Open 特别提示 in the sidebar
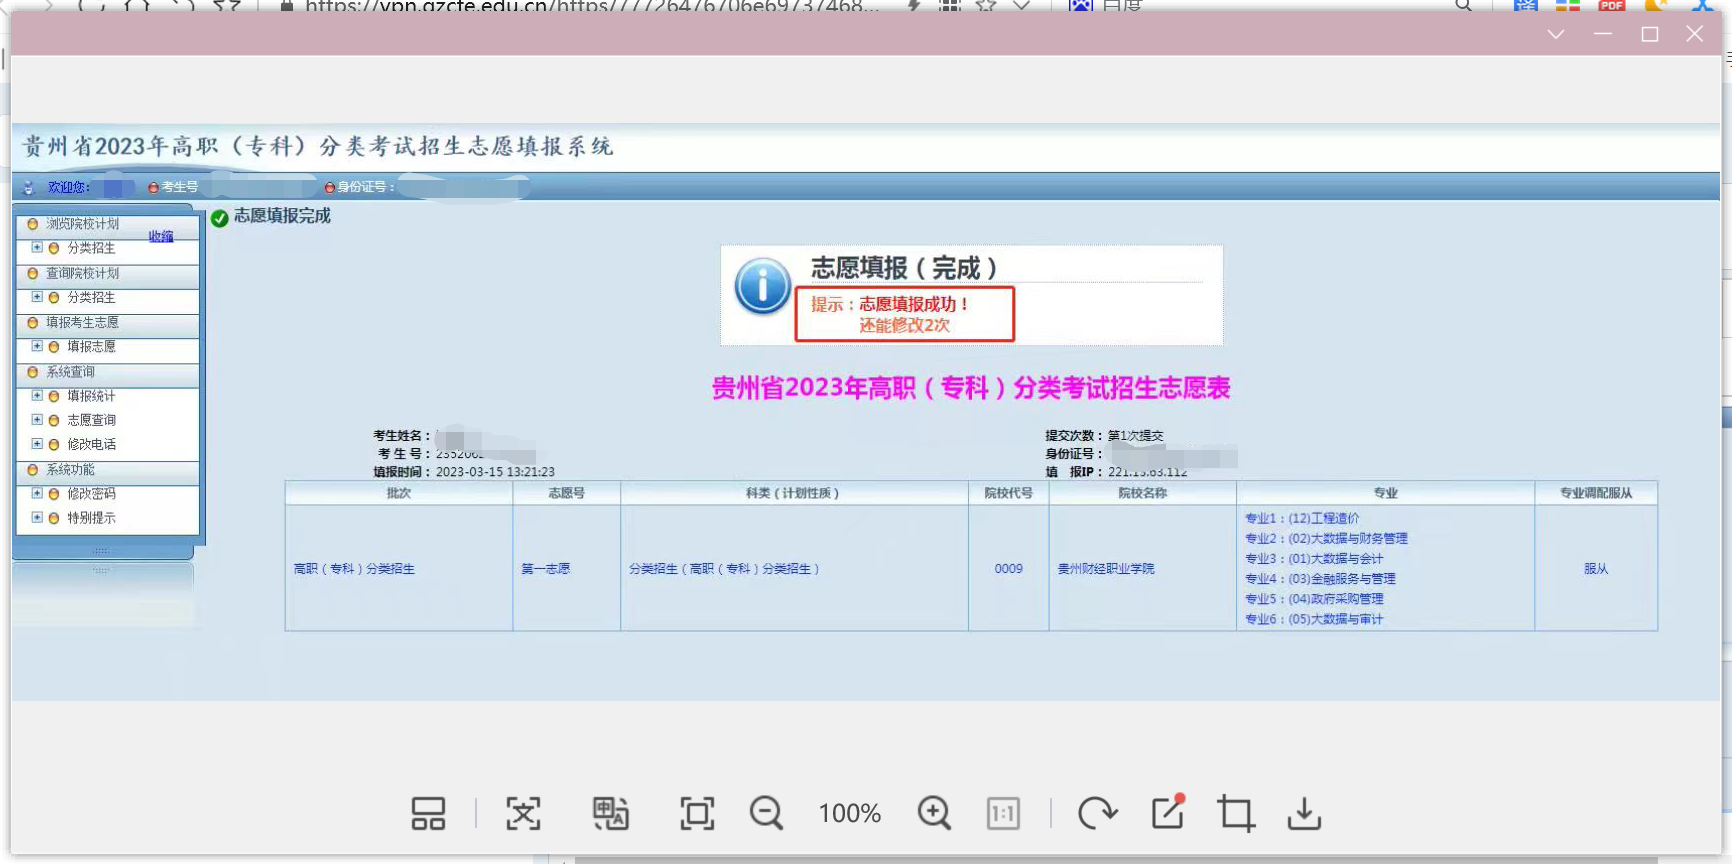 coord(91,518)
